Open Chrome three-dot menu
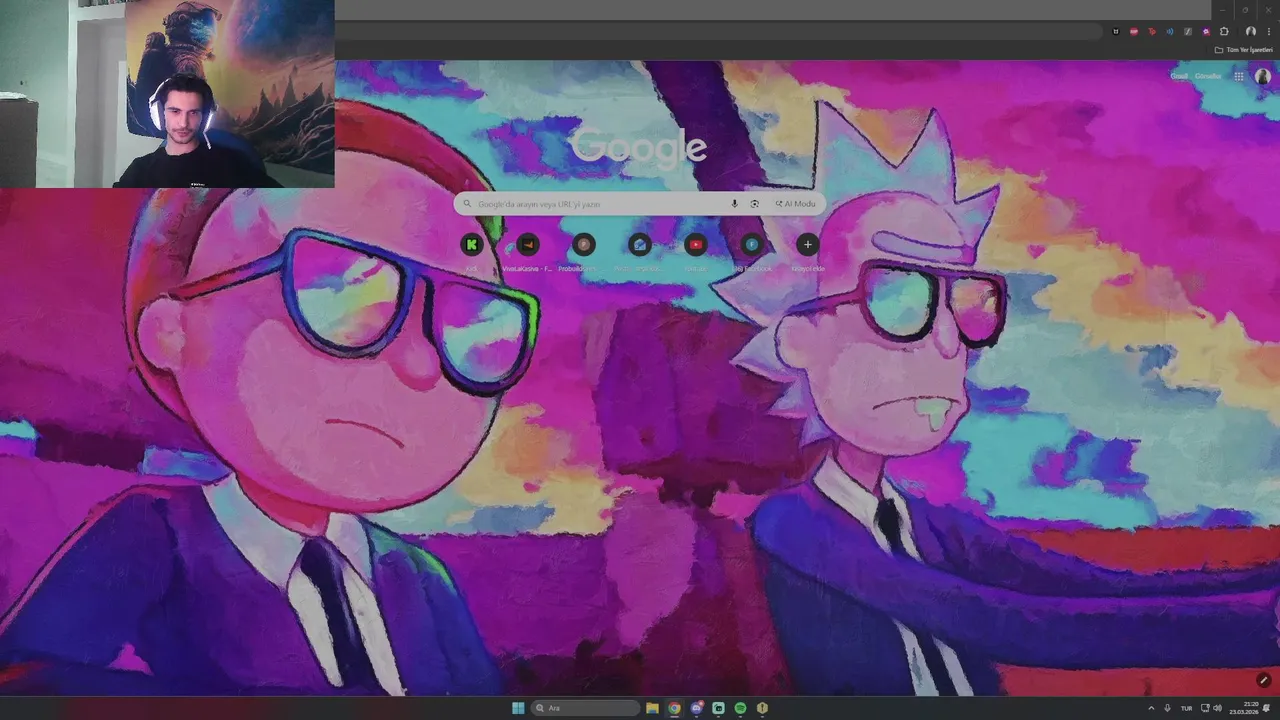 pyautogui.click(x=1269, y=32)
